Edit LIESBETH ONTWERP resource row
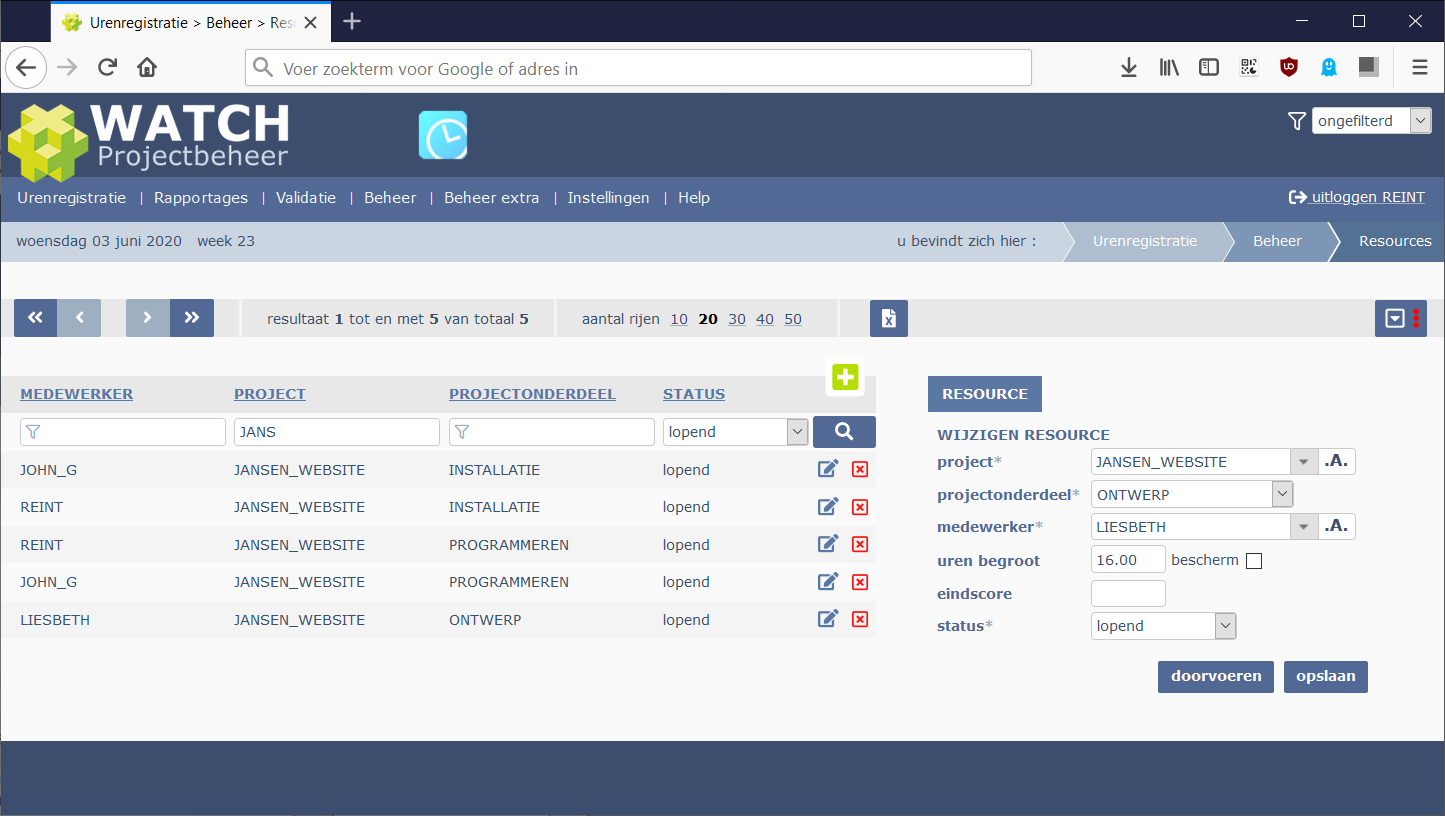This screenshot has width=1445, height=816. click(828, 620)
